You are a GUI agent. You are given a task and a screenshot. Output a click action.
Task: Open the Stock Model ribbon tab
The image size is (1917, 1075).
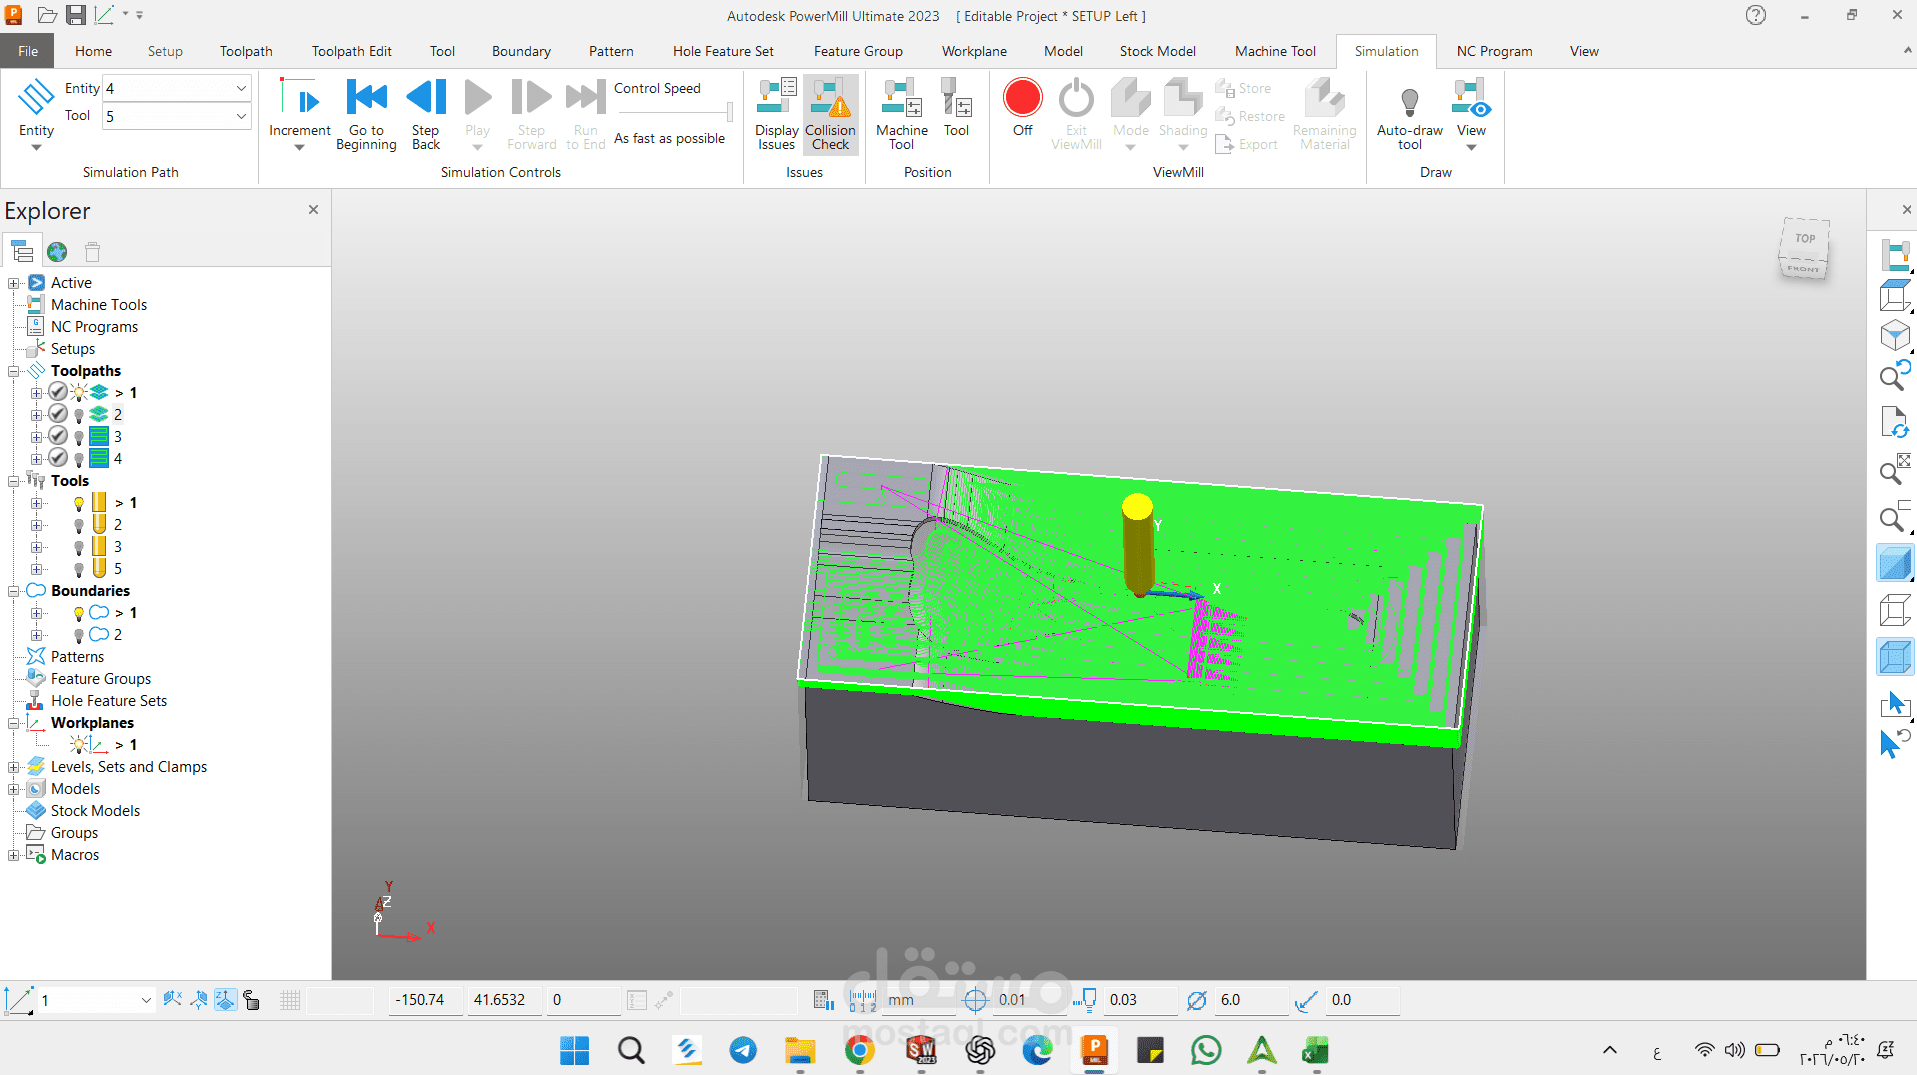tap(1157, 51)
